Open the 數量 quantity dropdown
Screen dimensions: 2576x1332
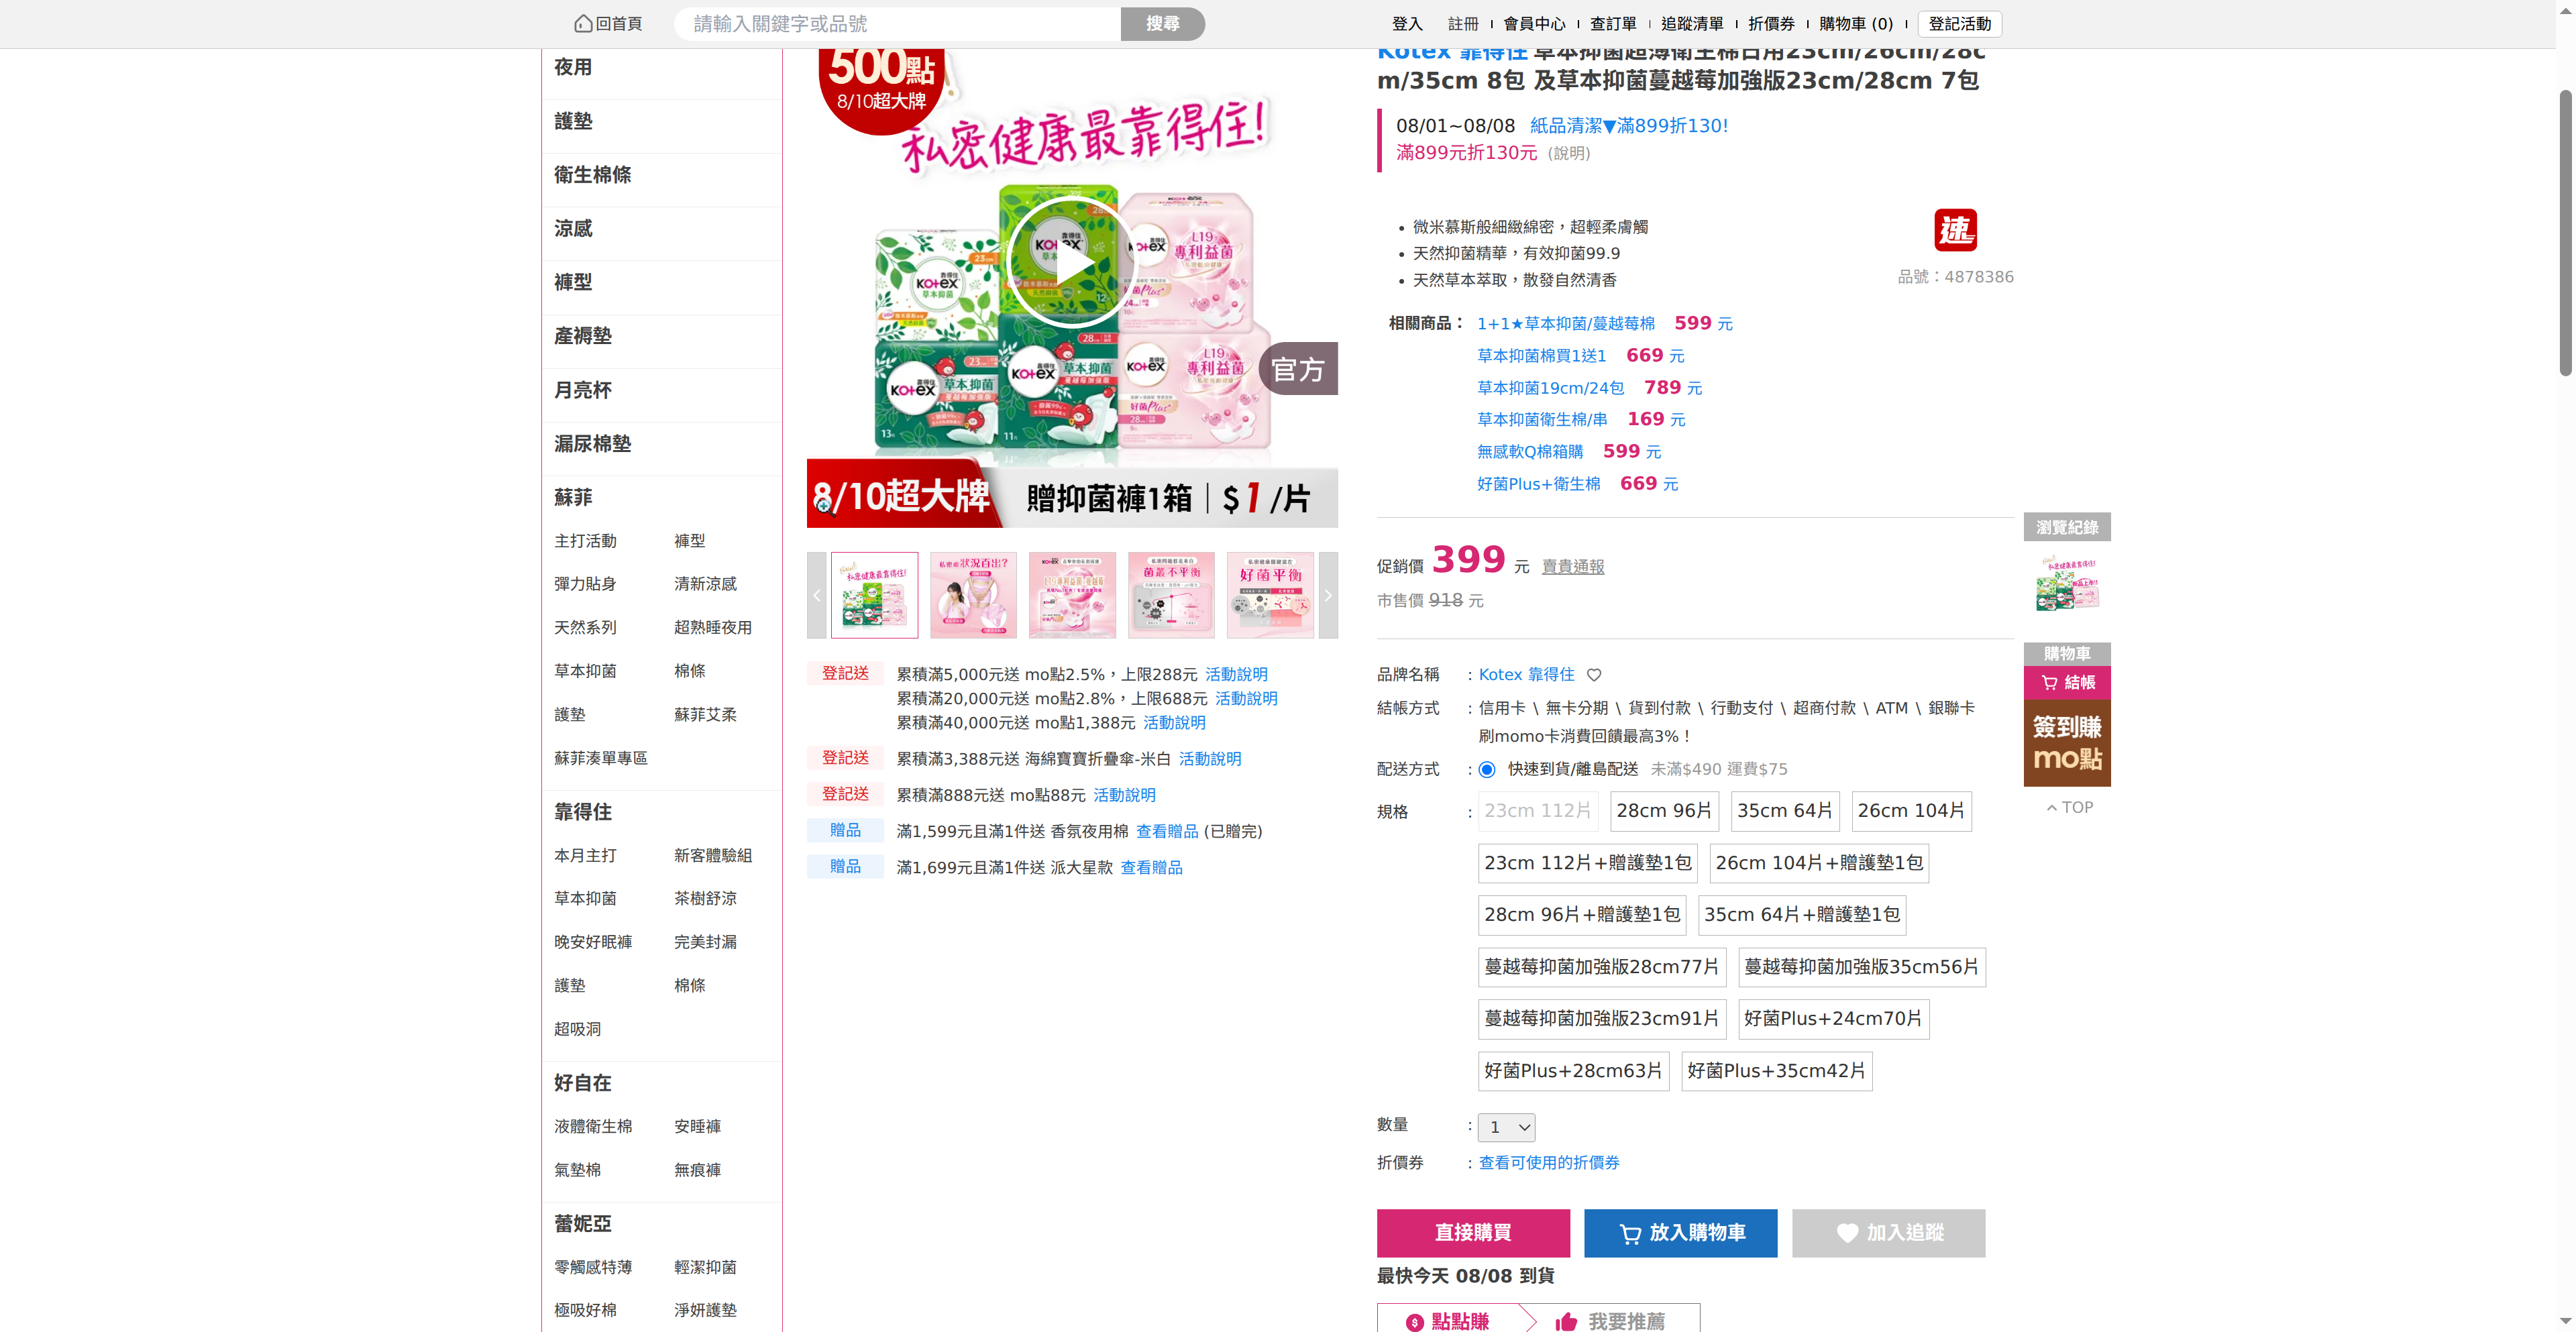[1507, 1127]
